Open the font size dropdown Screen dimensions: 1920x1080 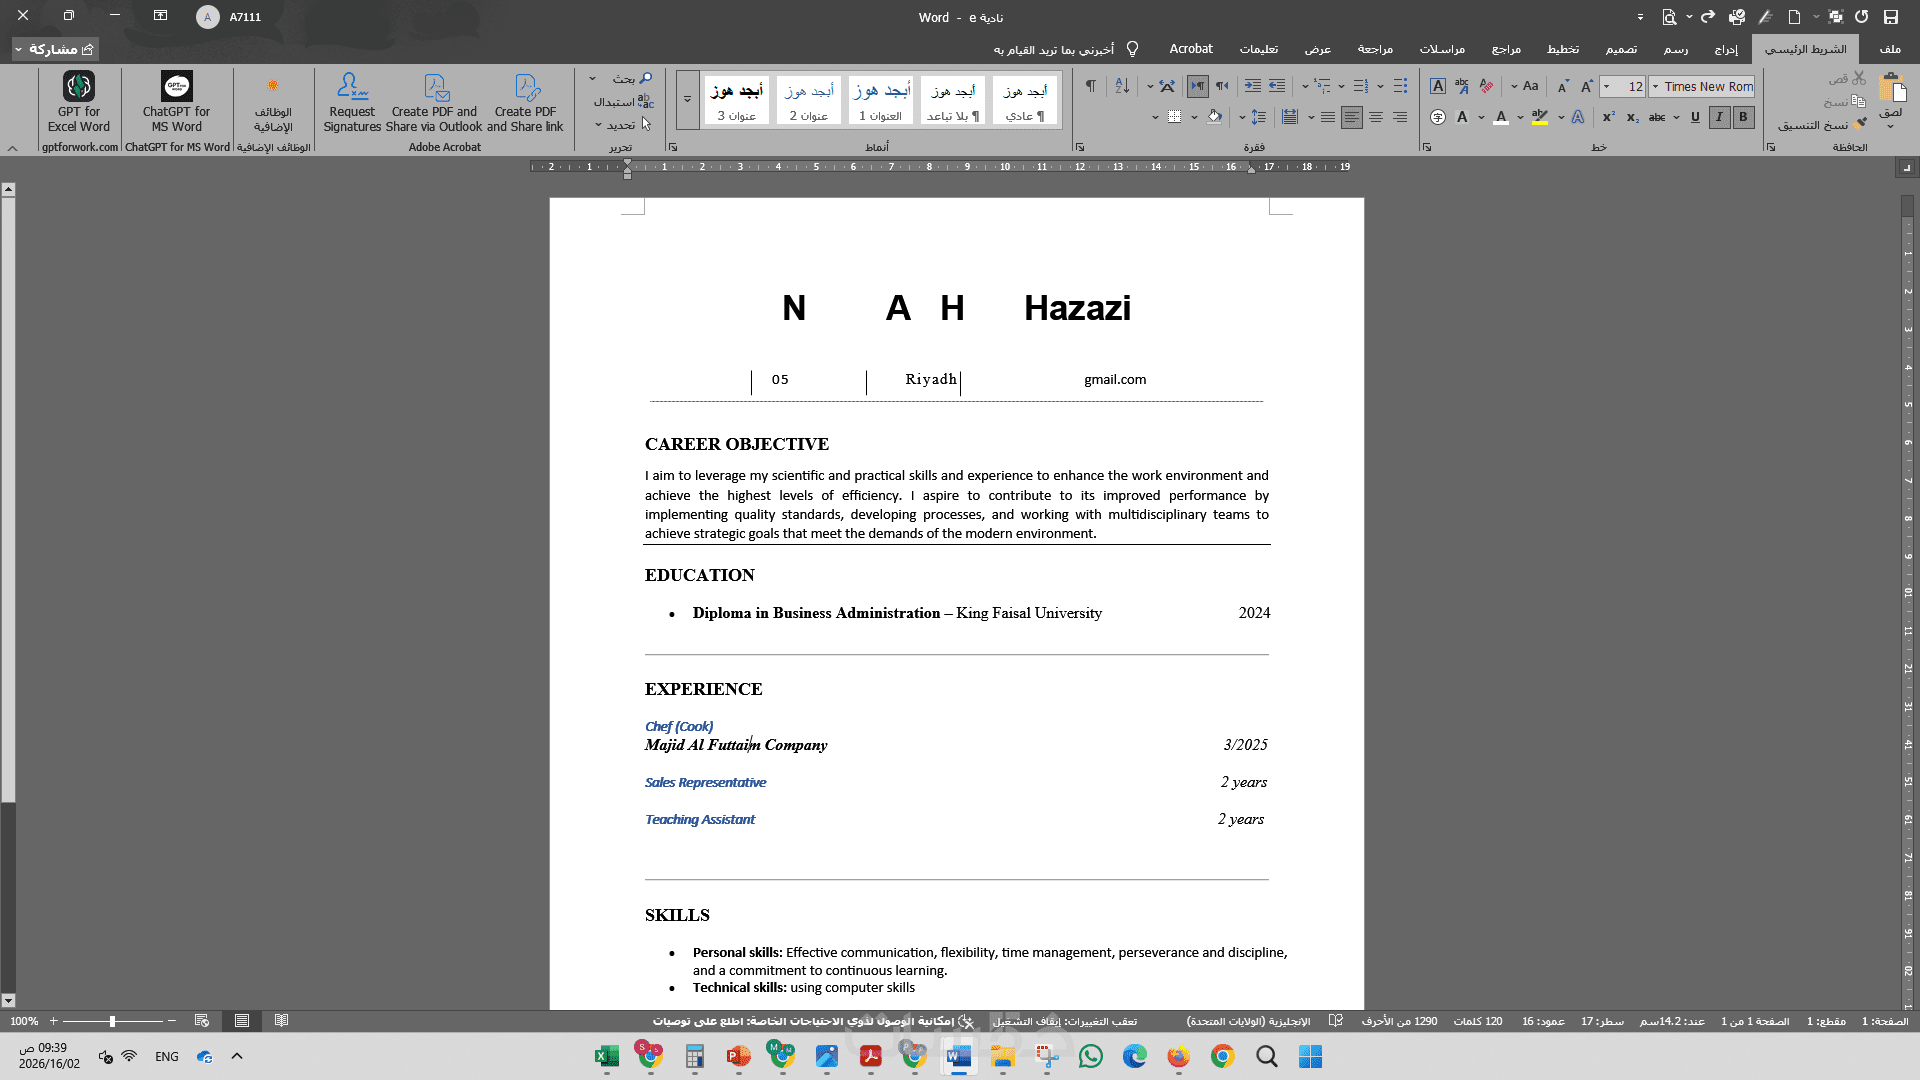tap(1607, 87)
